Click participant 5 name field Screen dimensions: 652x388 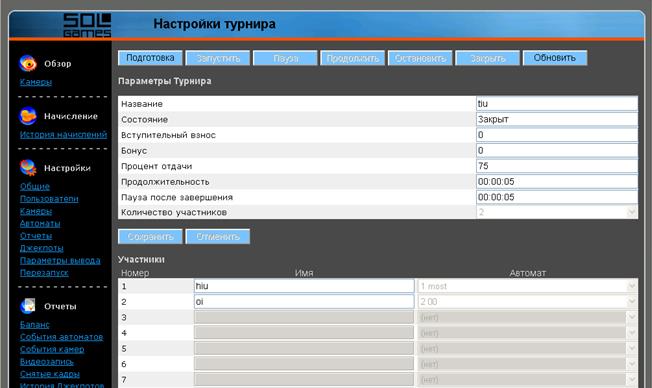point(304,348)
